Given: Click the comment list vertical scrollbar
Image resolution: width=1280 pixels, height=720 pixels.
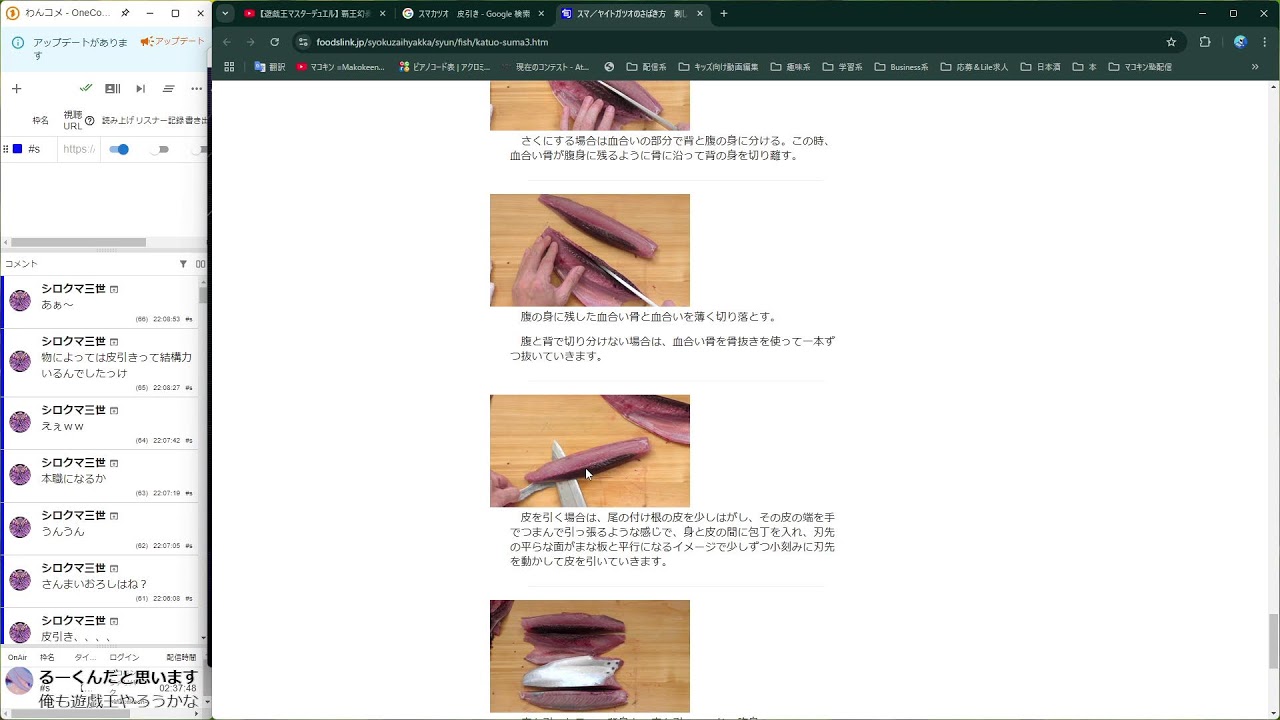Looking at the screenshot, I should [203, 293].
